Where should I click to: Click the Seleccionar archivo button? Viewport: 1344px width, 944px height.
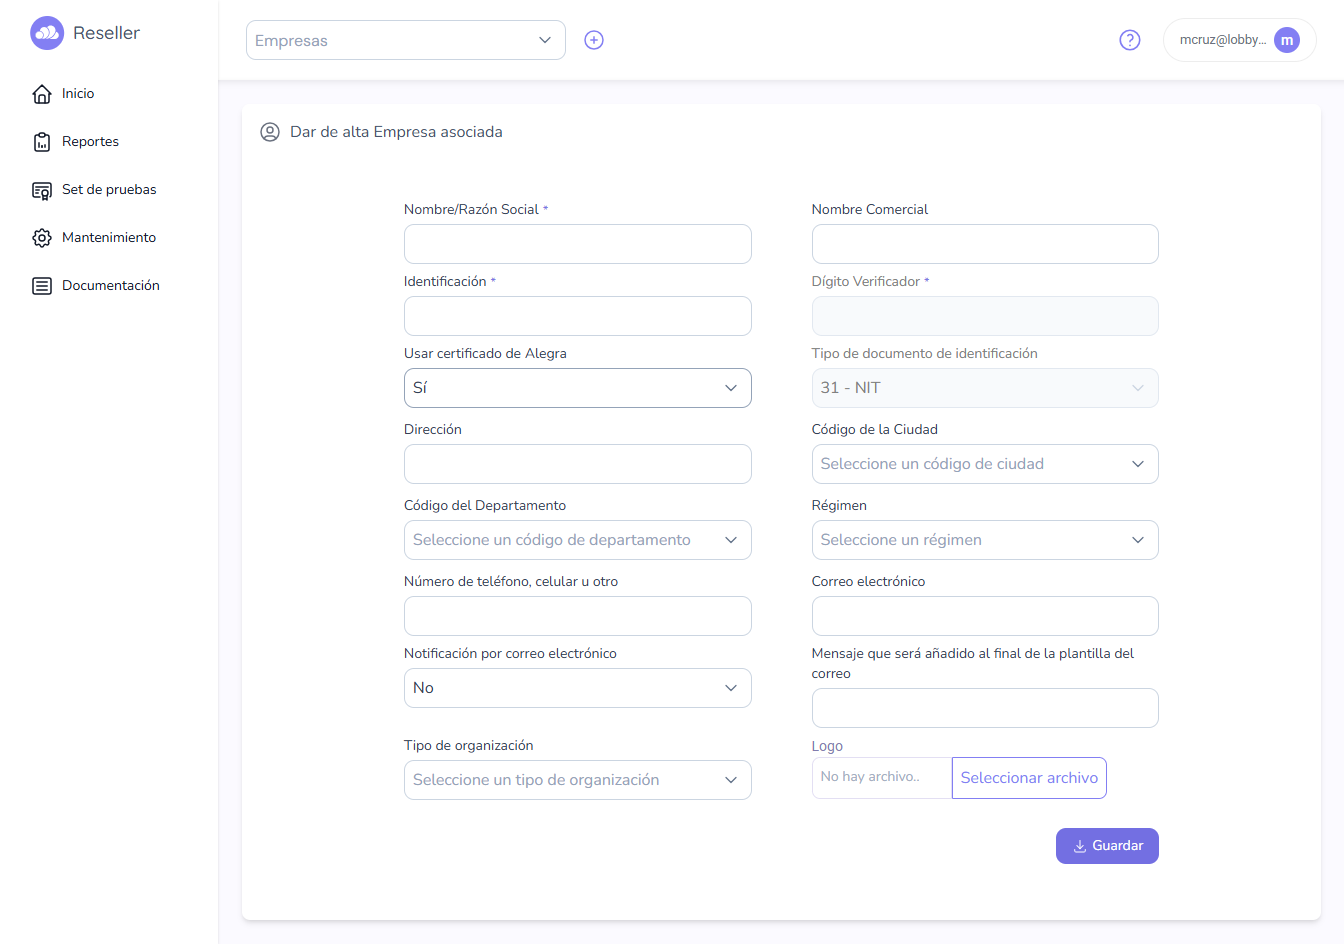1029,778
